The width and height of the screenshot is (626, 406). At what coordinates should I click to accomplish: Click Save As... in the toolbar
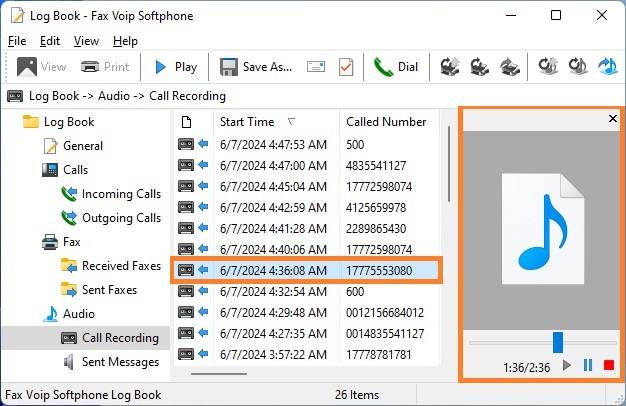coord(256,67)
